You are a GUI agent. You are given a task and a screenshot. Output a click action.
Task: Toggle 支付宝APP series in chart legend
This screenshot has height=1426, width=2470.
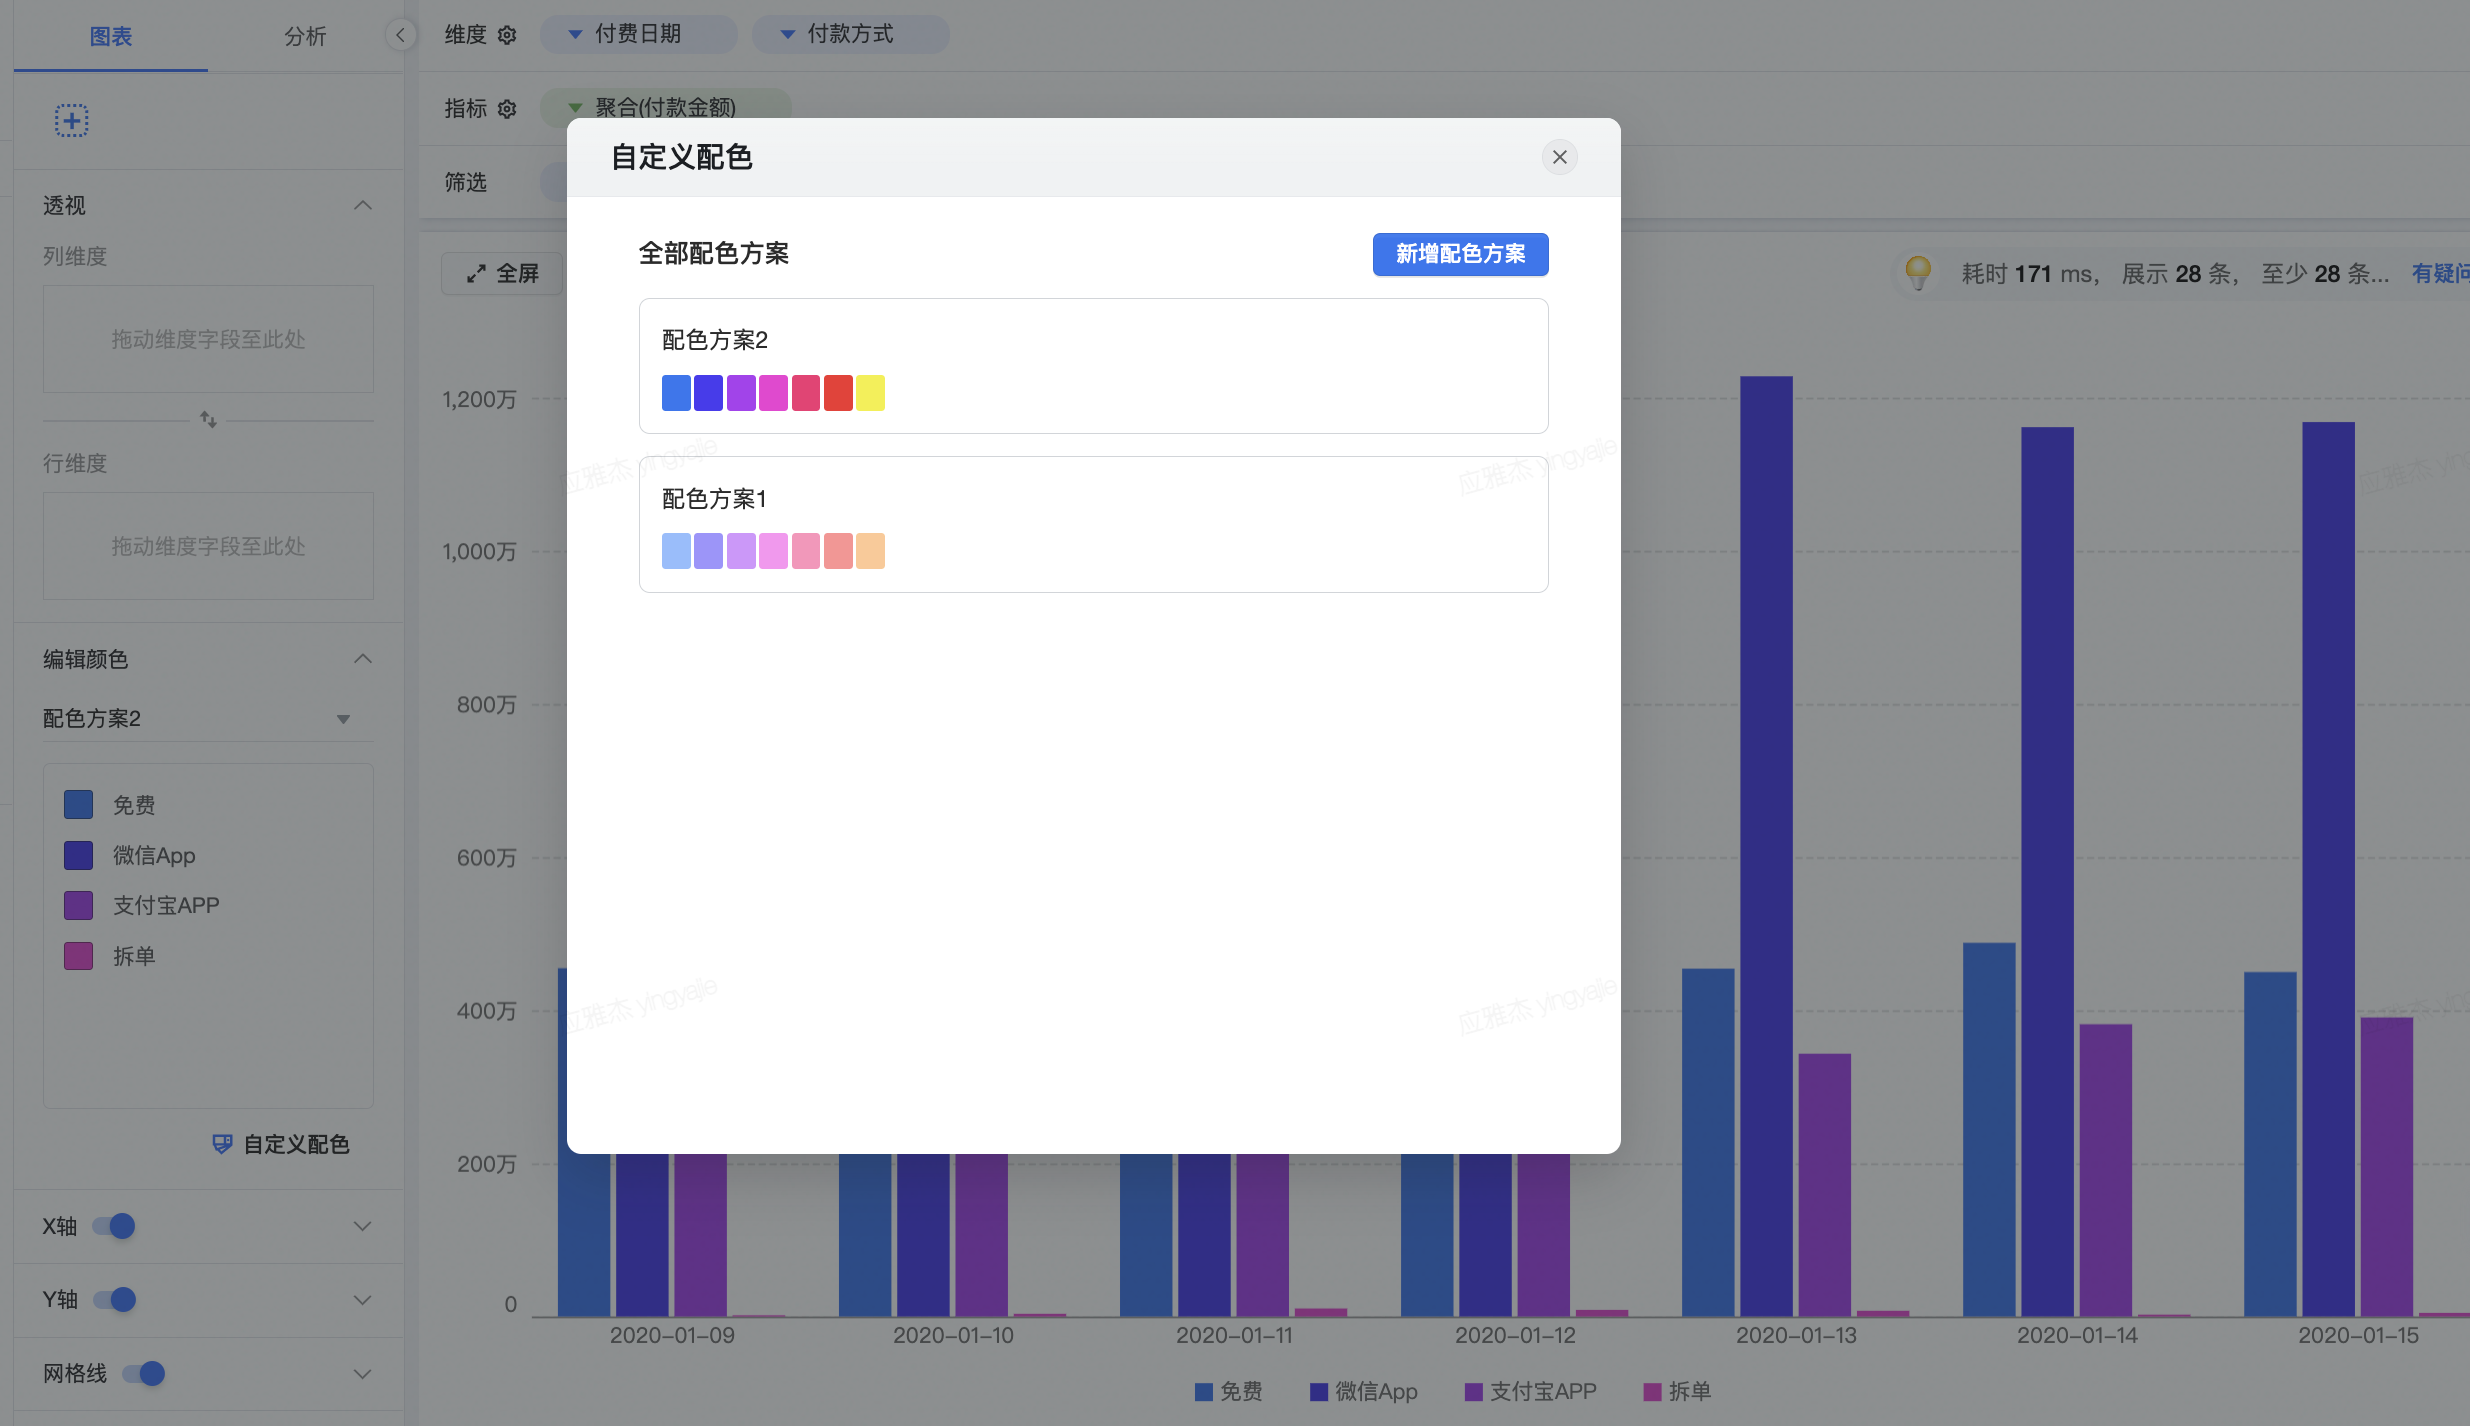click(x=1530, y=1391)
